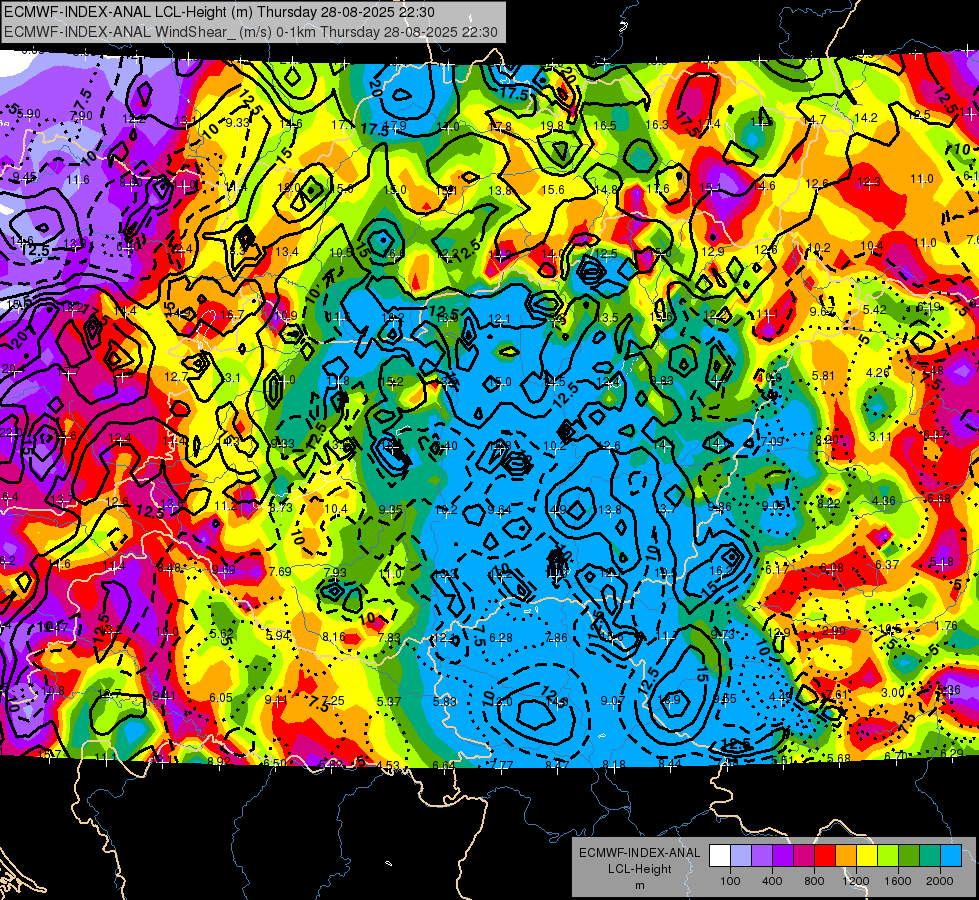Click the wind shear value 6.64

[x=443, y=766]
